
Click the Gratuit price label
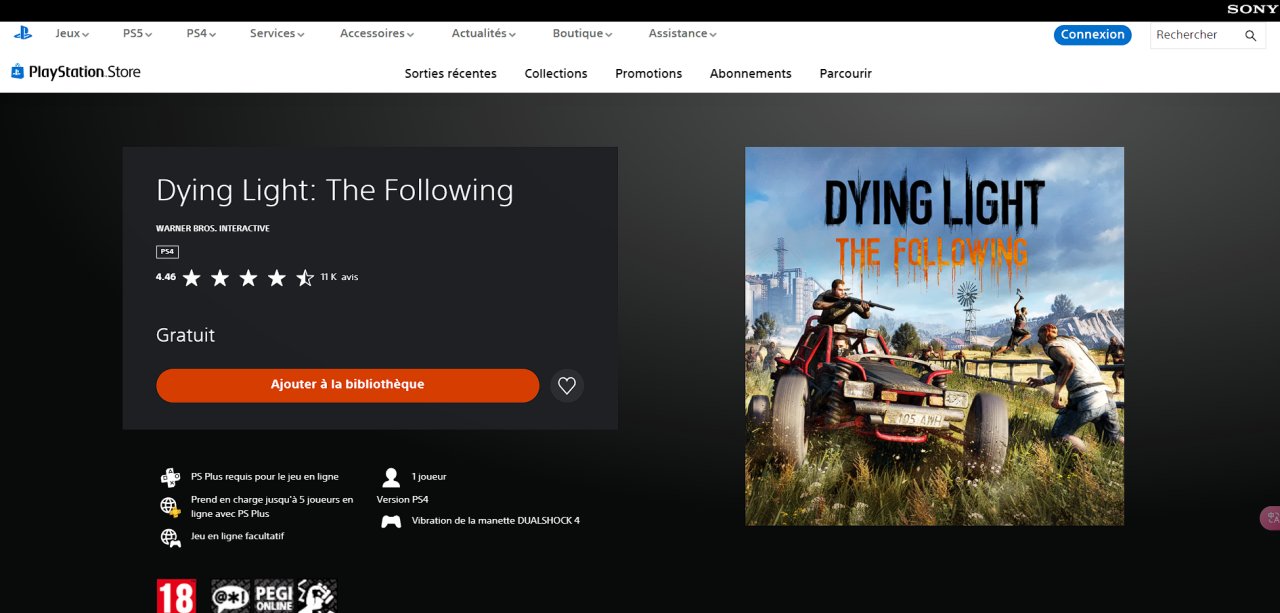pos(185,335)
